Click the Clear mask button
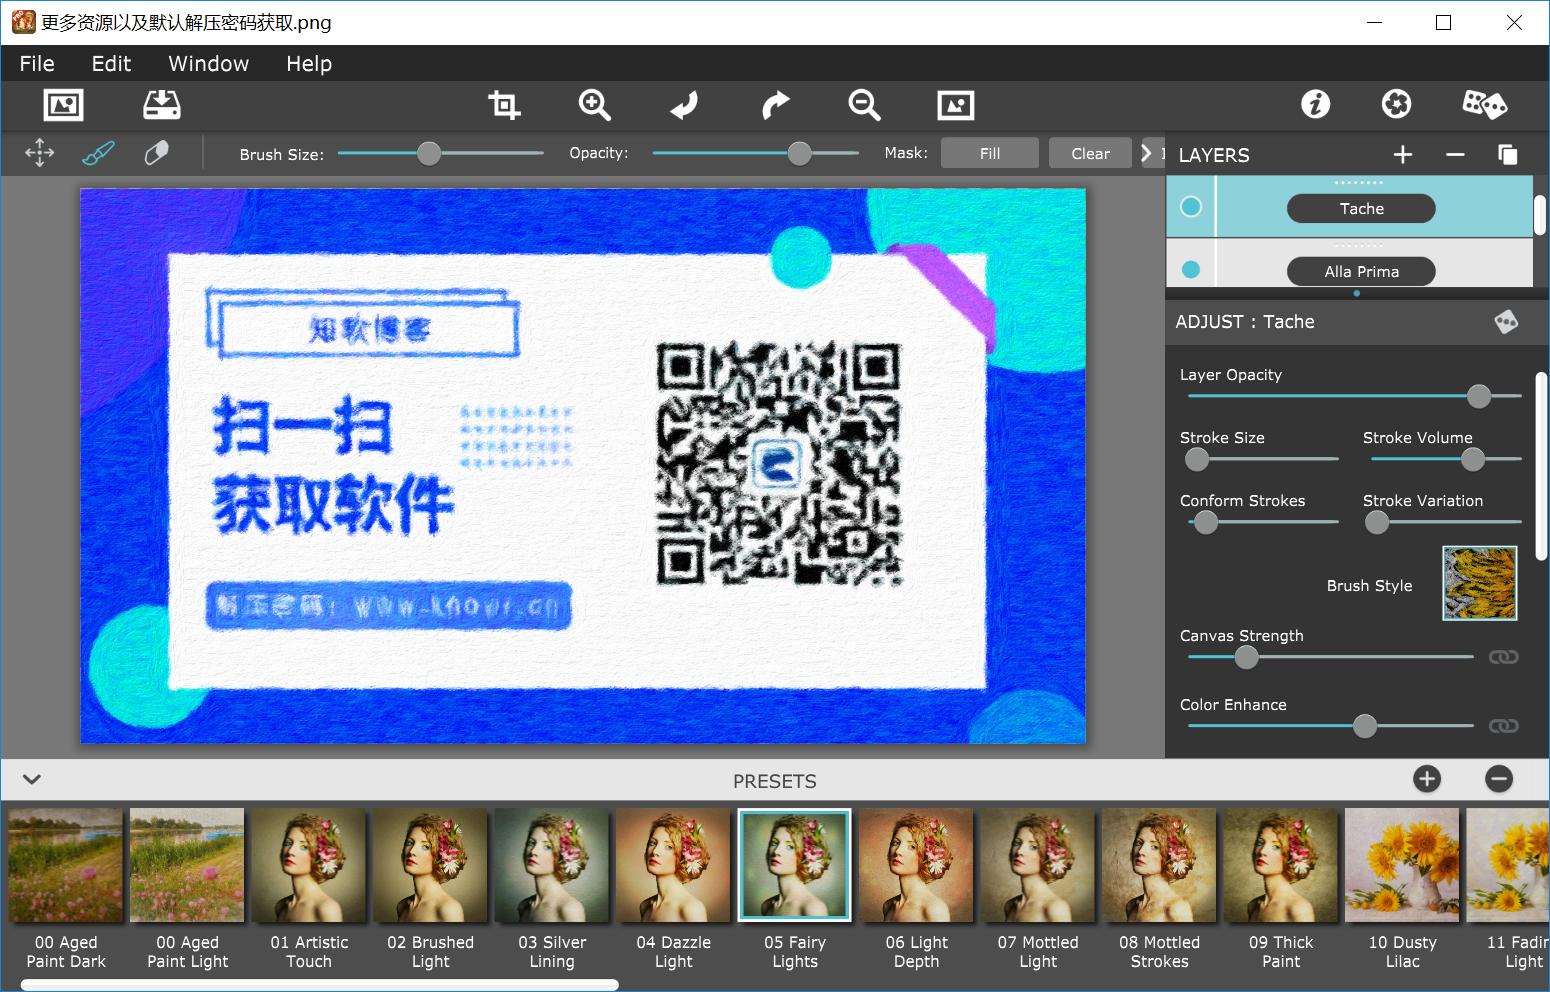Screen dimensions: 1550x992 [x=1090, y=153]
